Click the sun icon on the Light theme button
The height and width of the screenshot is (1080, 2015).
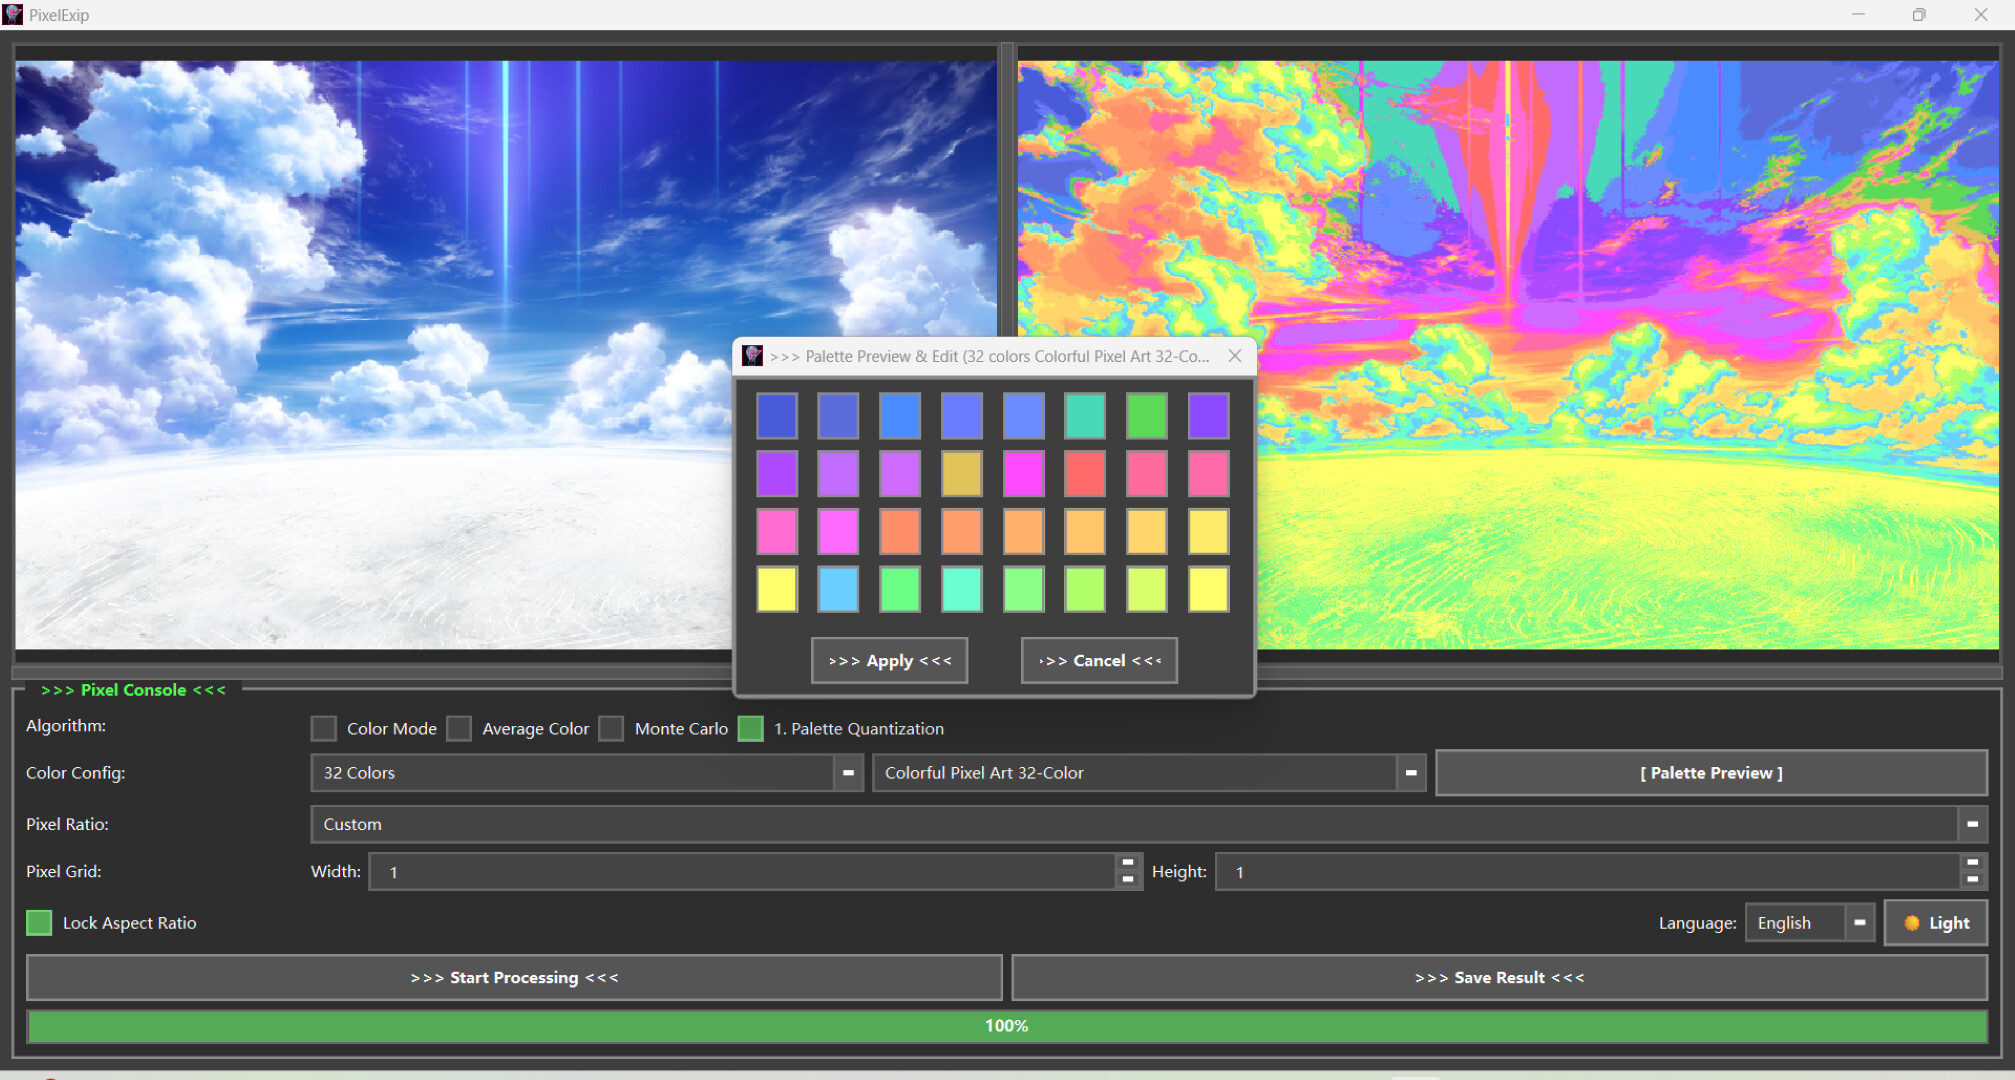point(1912,922)
